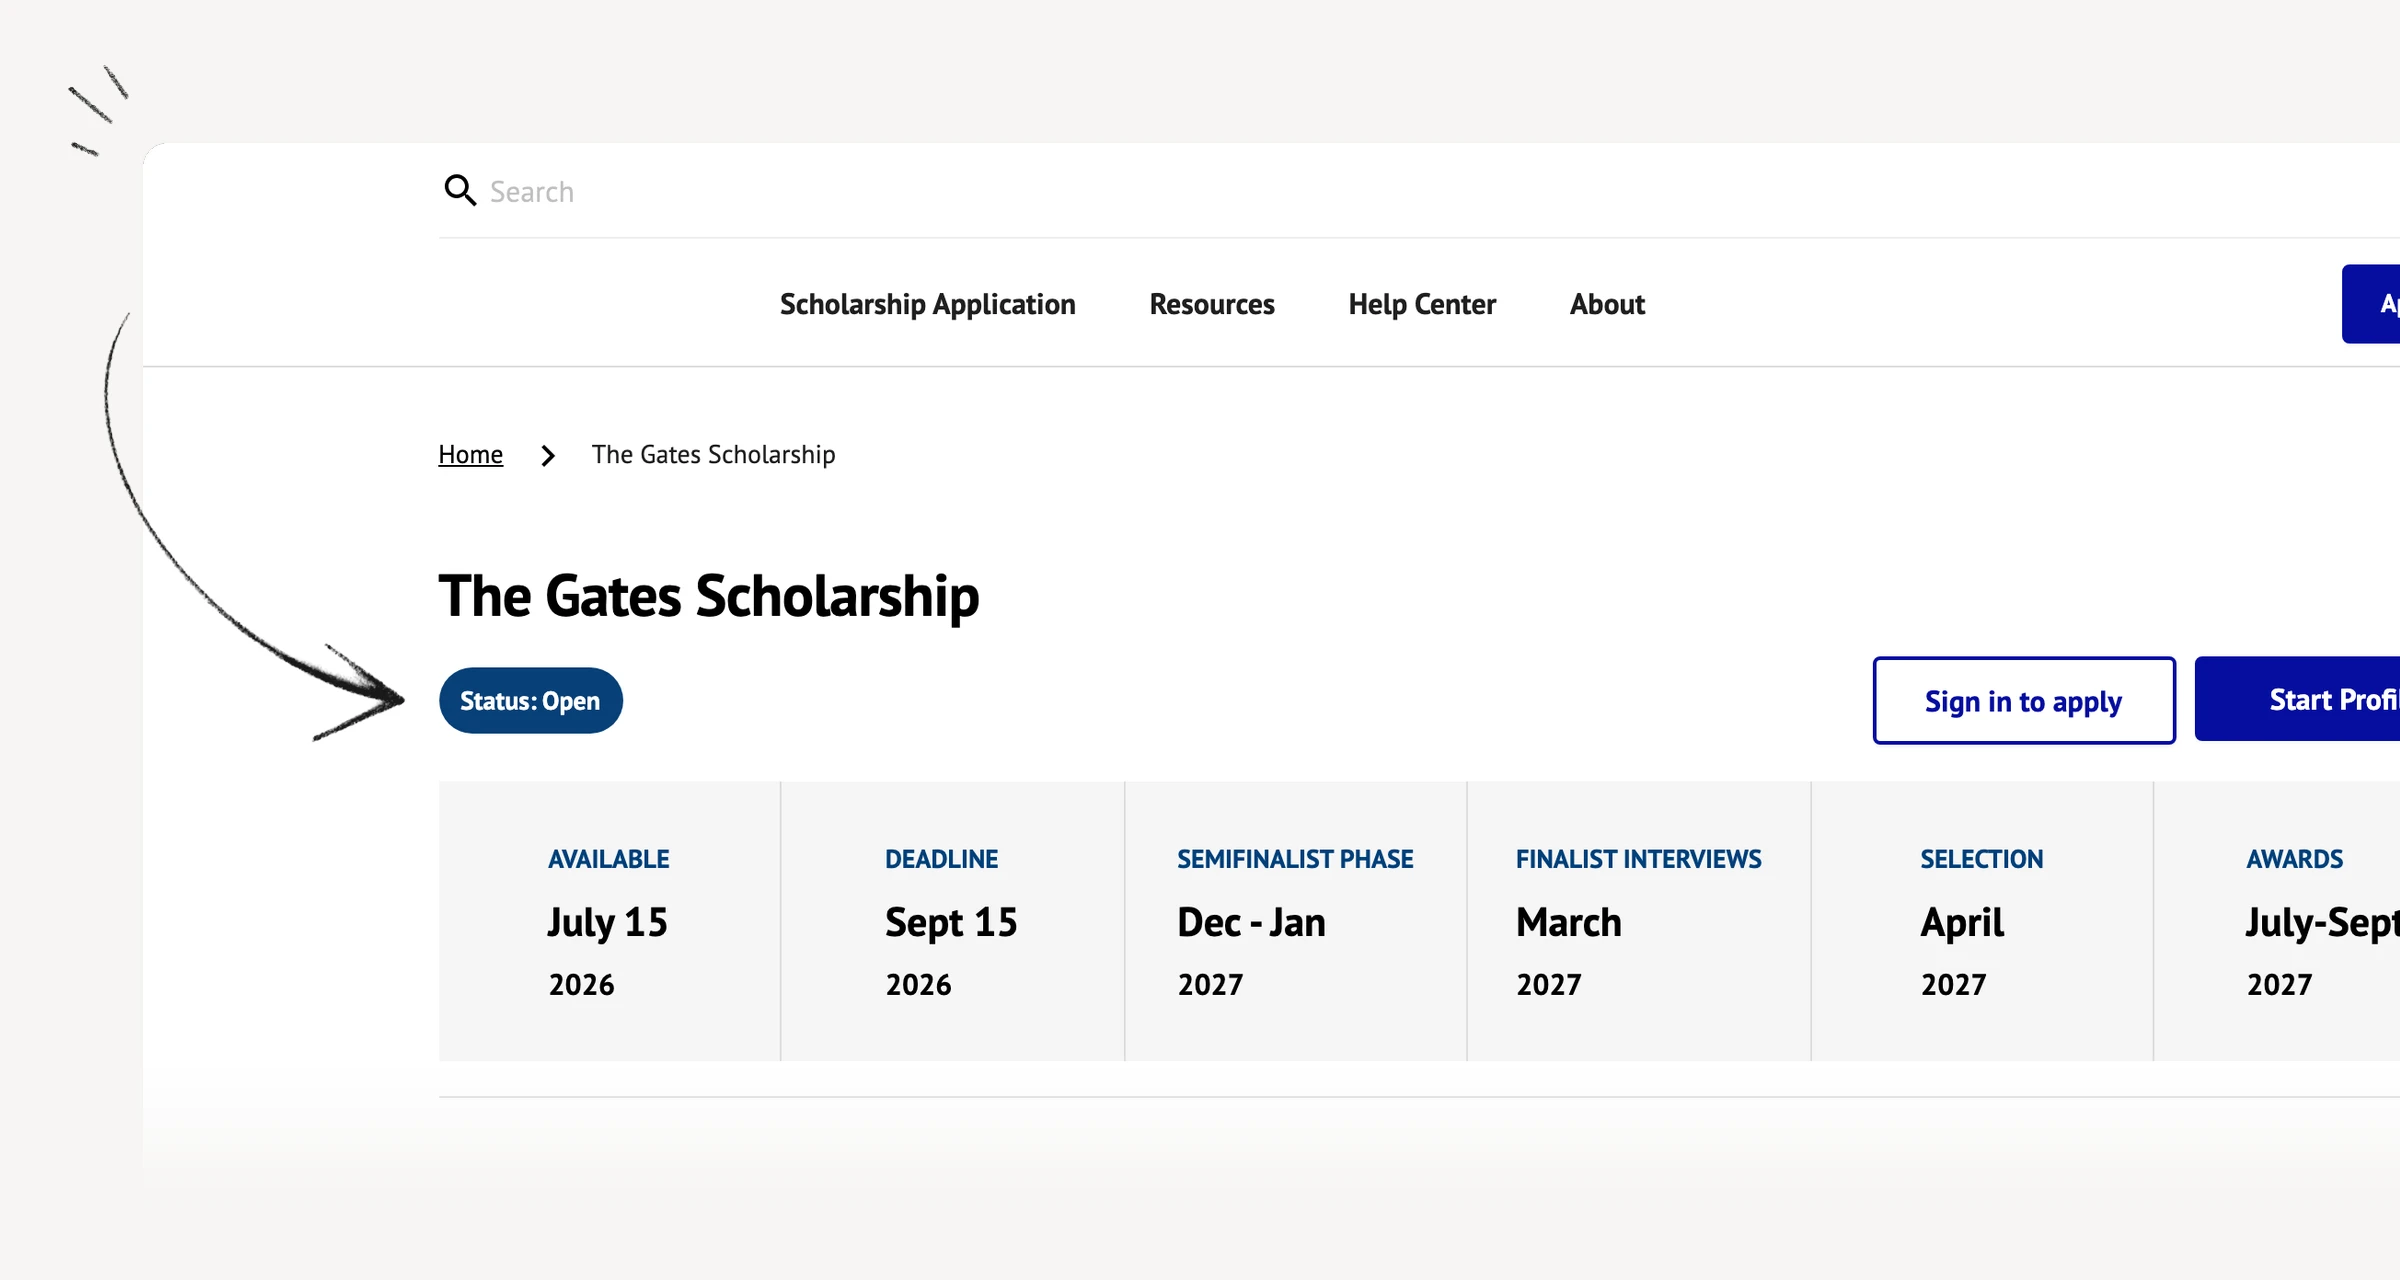This screenshot has height=1280, width=2400.
Task: Click the AWARDS label
Action: coord(2294,859)
